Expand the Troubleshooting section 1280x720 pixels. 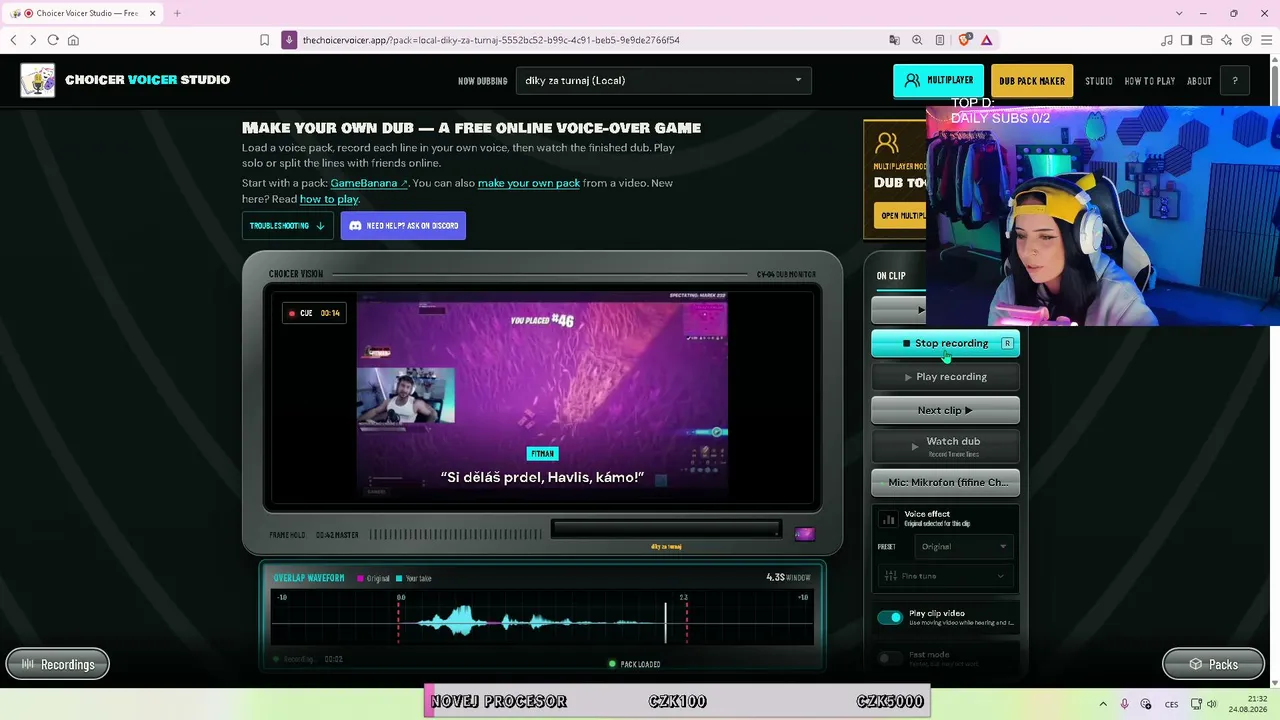(287, 226)
